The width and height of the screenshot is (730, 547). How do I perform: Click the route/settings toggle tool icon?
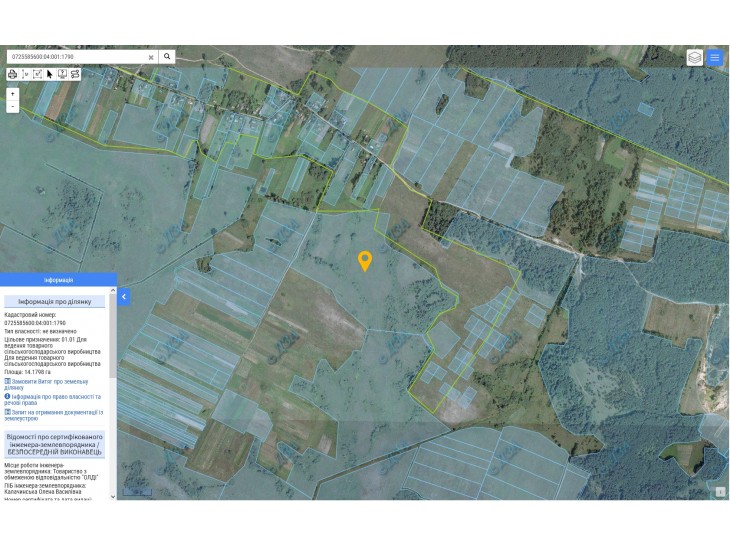(75, 74)
